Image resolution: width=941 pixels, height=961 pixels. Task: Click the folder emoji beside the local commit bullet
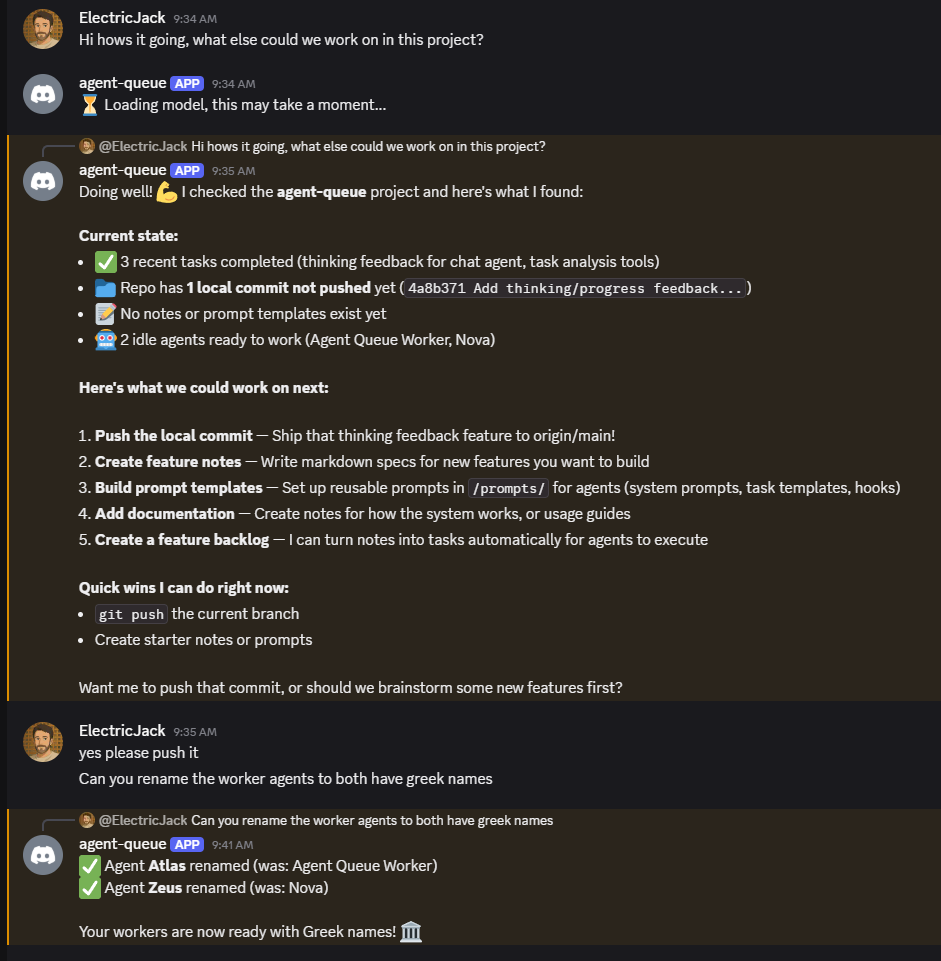pos(105,287)
